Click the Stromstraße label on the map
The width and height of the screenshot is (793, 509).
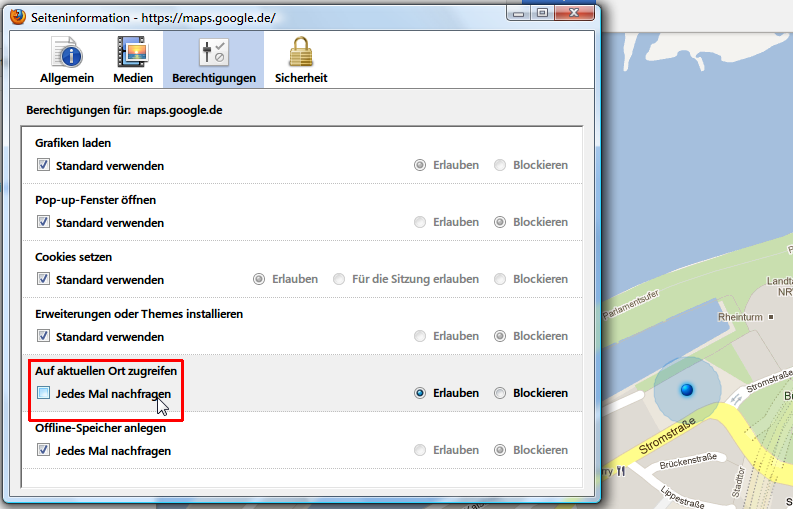[667, 435]
